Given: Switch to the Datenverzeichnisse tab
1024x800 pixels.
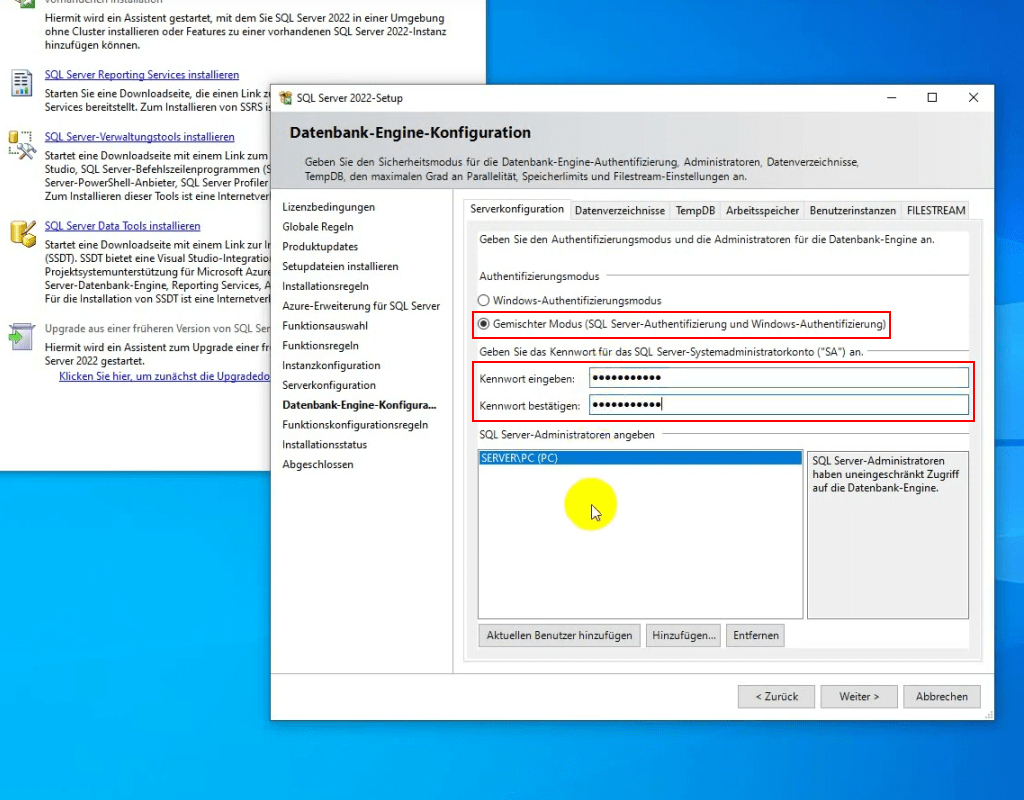Looking at the screenshot, I should pyautogui.click(x=619, y=210).
